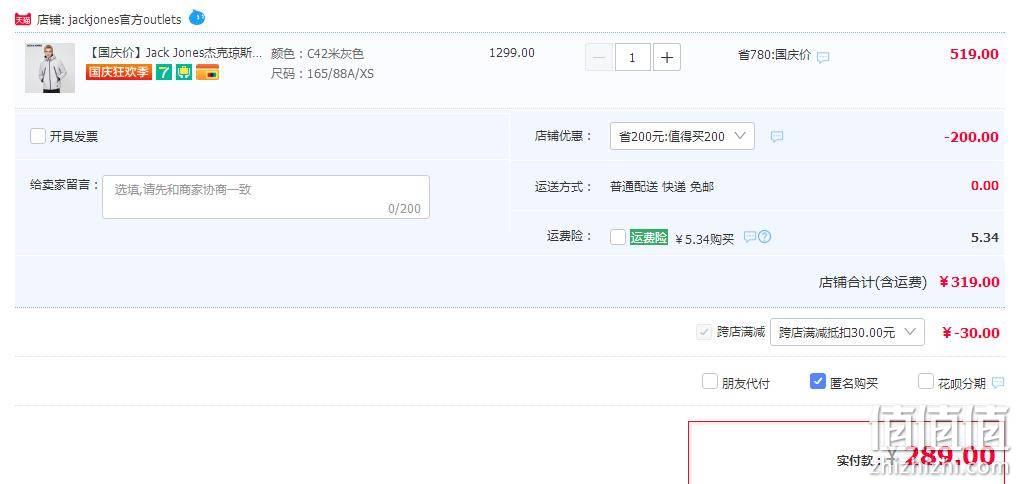Open the 省200元:值得买200 shop discount dropdown
This screenshot has width=1019, height=484.
[682, 136]
